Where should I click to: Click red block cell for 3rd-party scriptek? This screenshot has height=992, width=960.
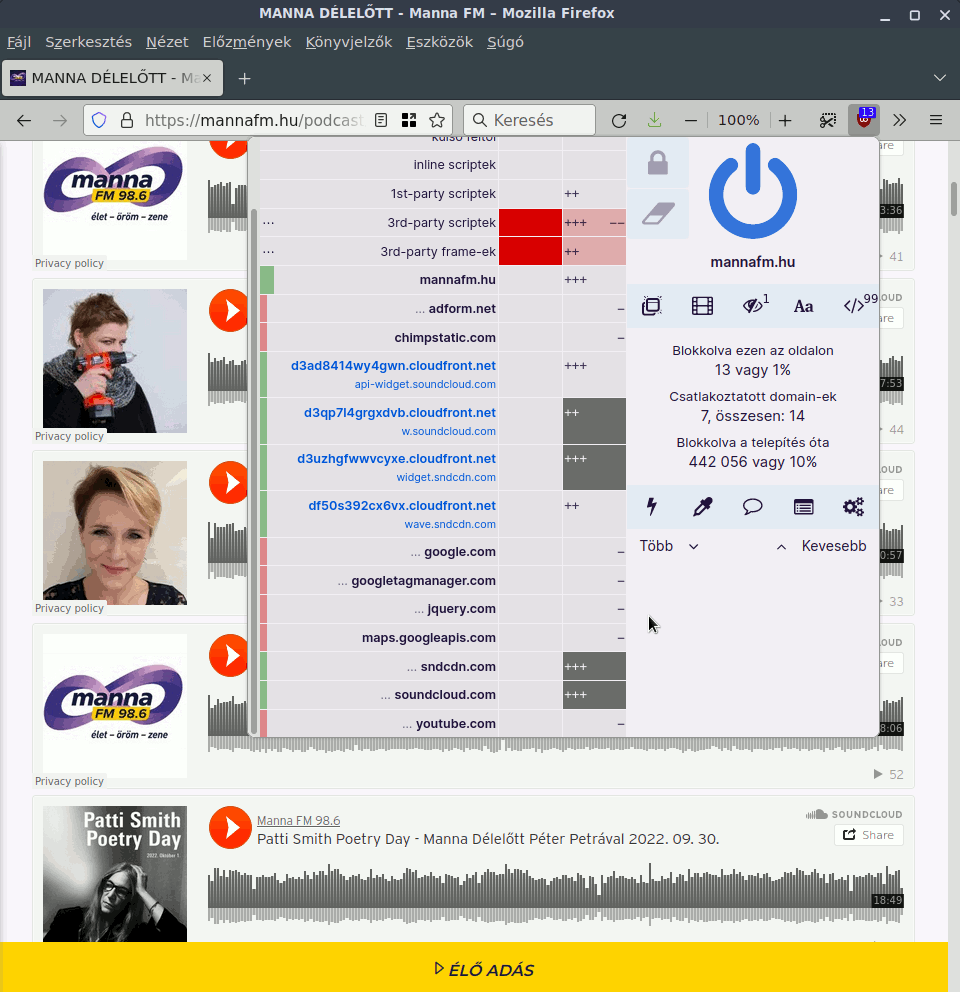[x=530, y=223]
